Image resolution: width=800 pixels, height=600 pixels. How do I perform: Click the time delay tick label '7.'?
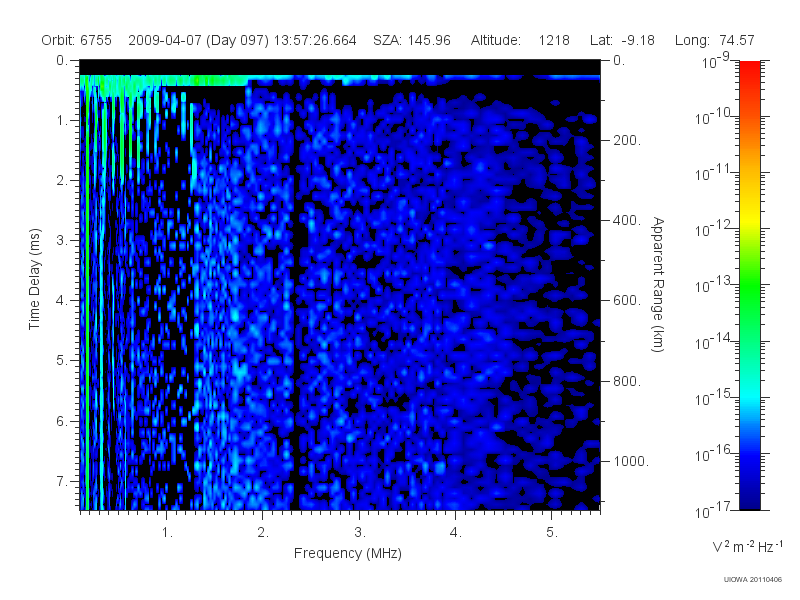point(62,481)
